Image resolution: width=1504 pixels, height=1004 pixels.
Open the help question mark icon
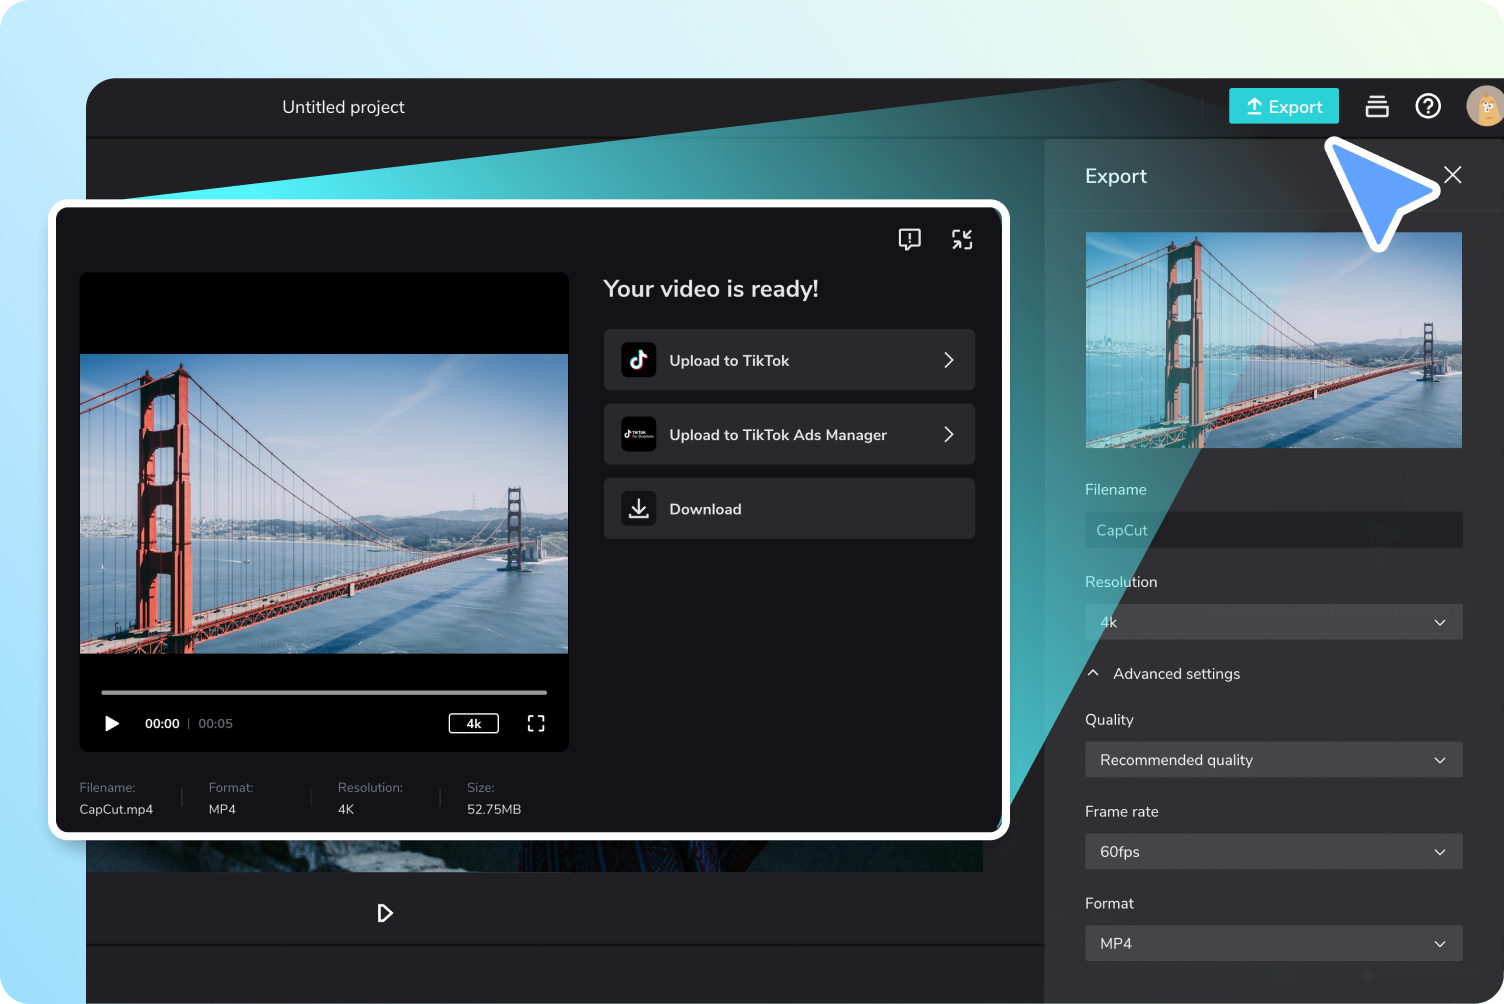[1428, 106]
